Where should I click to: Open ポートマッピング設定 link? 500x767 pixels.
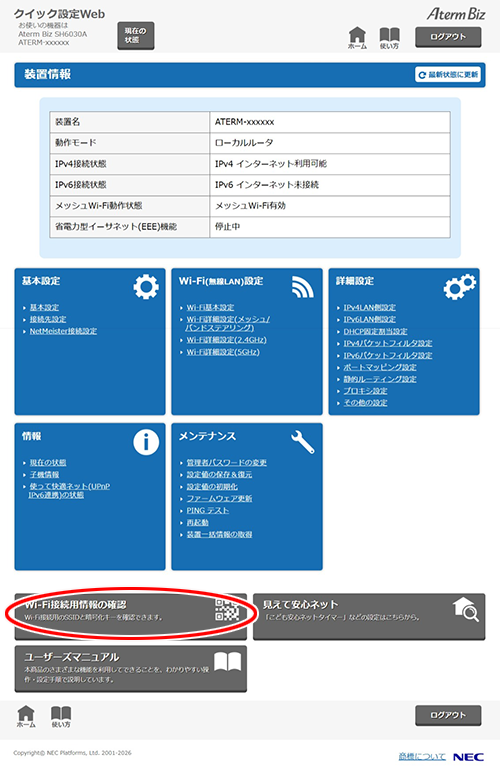click(x=380, y=367)
